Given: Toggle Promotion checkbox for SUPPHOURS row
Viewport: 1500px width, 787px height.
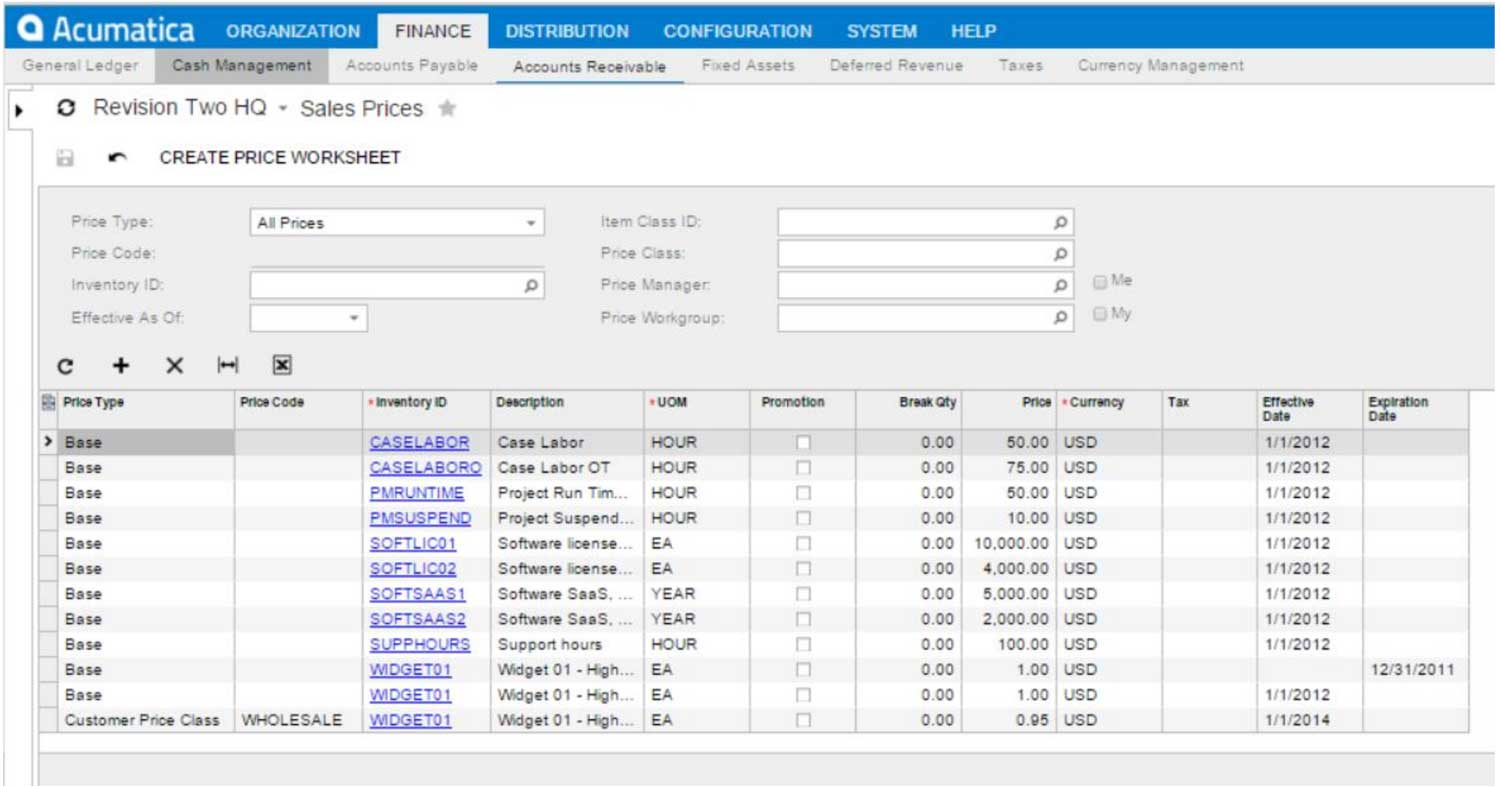Looking at the screenshot, I should pyautogui.click(x=803, y=645).
